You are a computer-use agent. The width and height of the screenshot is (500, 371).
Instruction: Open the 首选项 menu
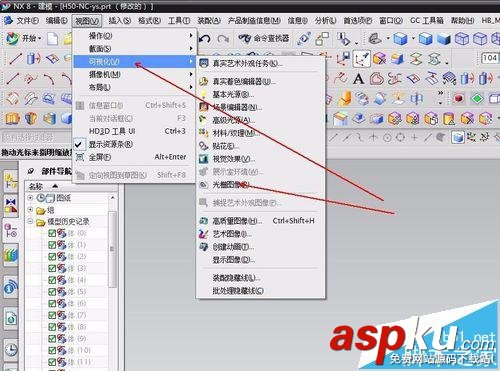pyautogui.click(x=358, y=21)
